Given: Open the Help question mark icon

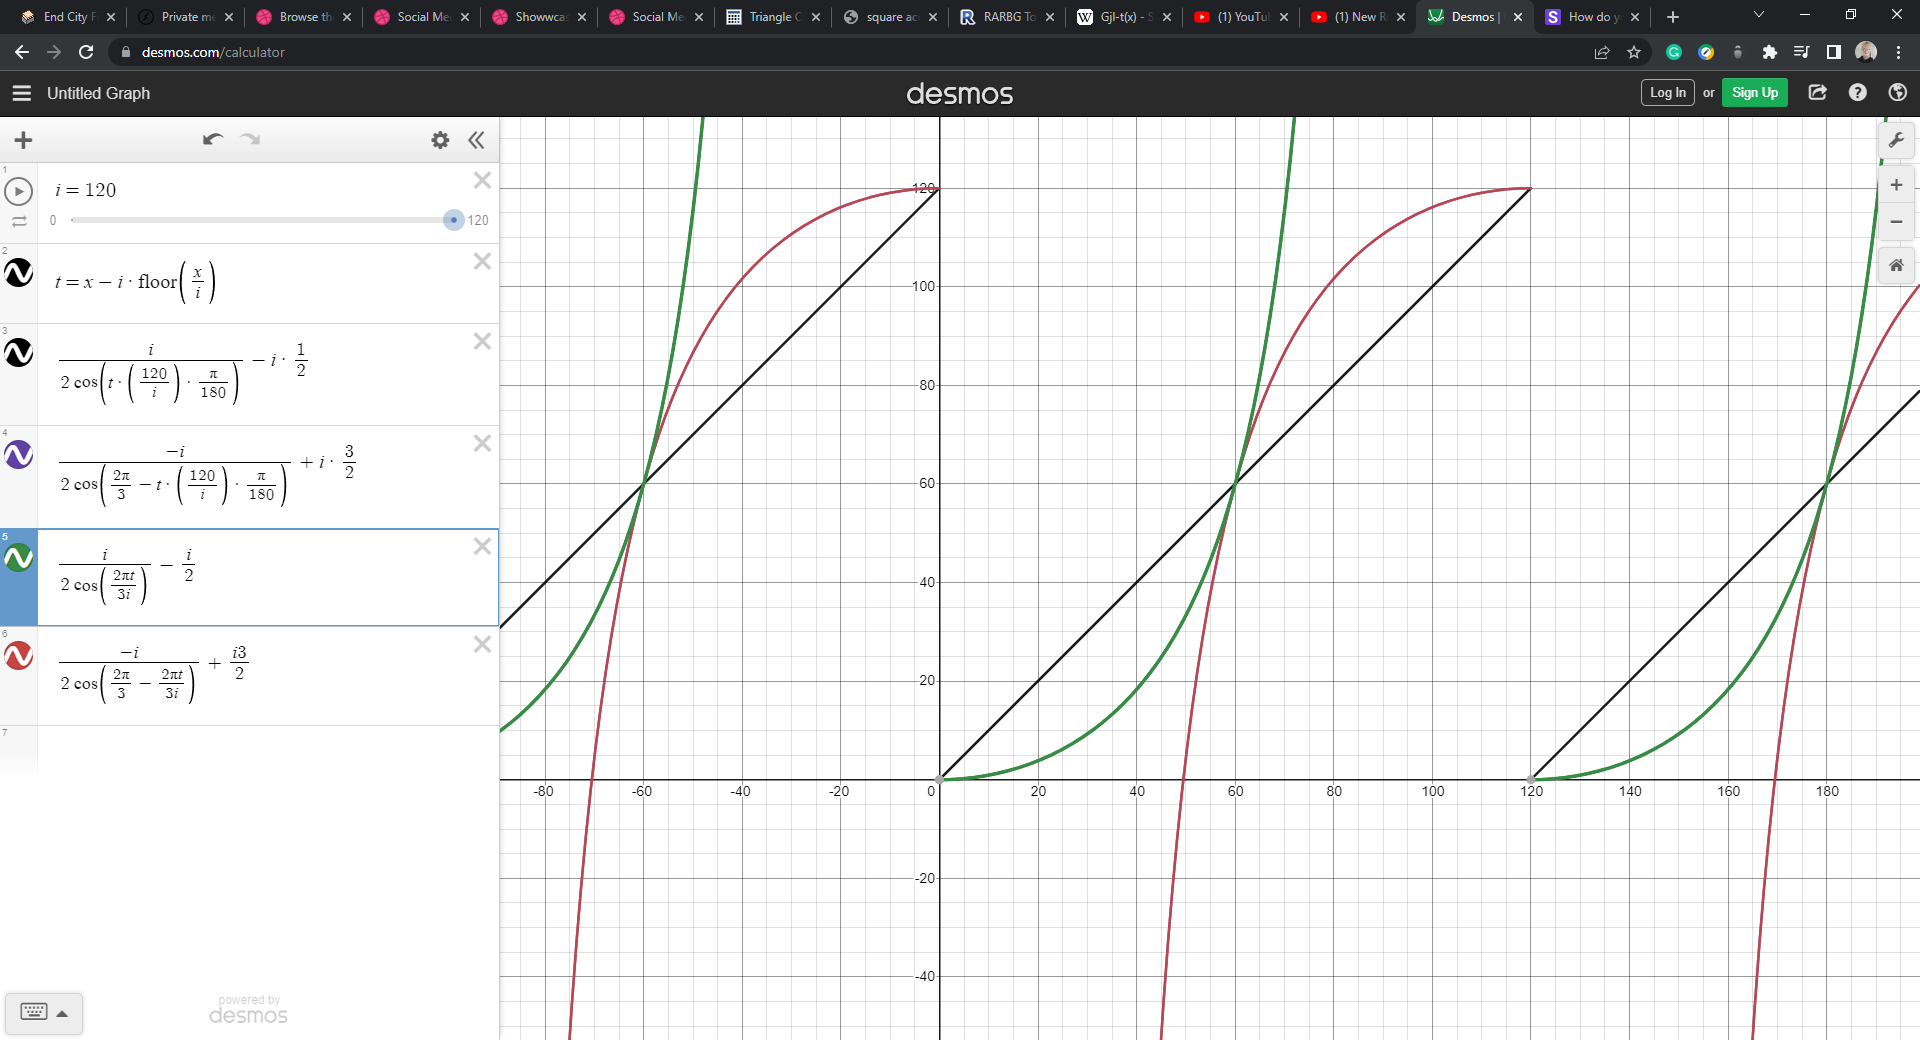Looking at the screenshot, I should tap(1858, 93).
